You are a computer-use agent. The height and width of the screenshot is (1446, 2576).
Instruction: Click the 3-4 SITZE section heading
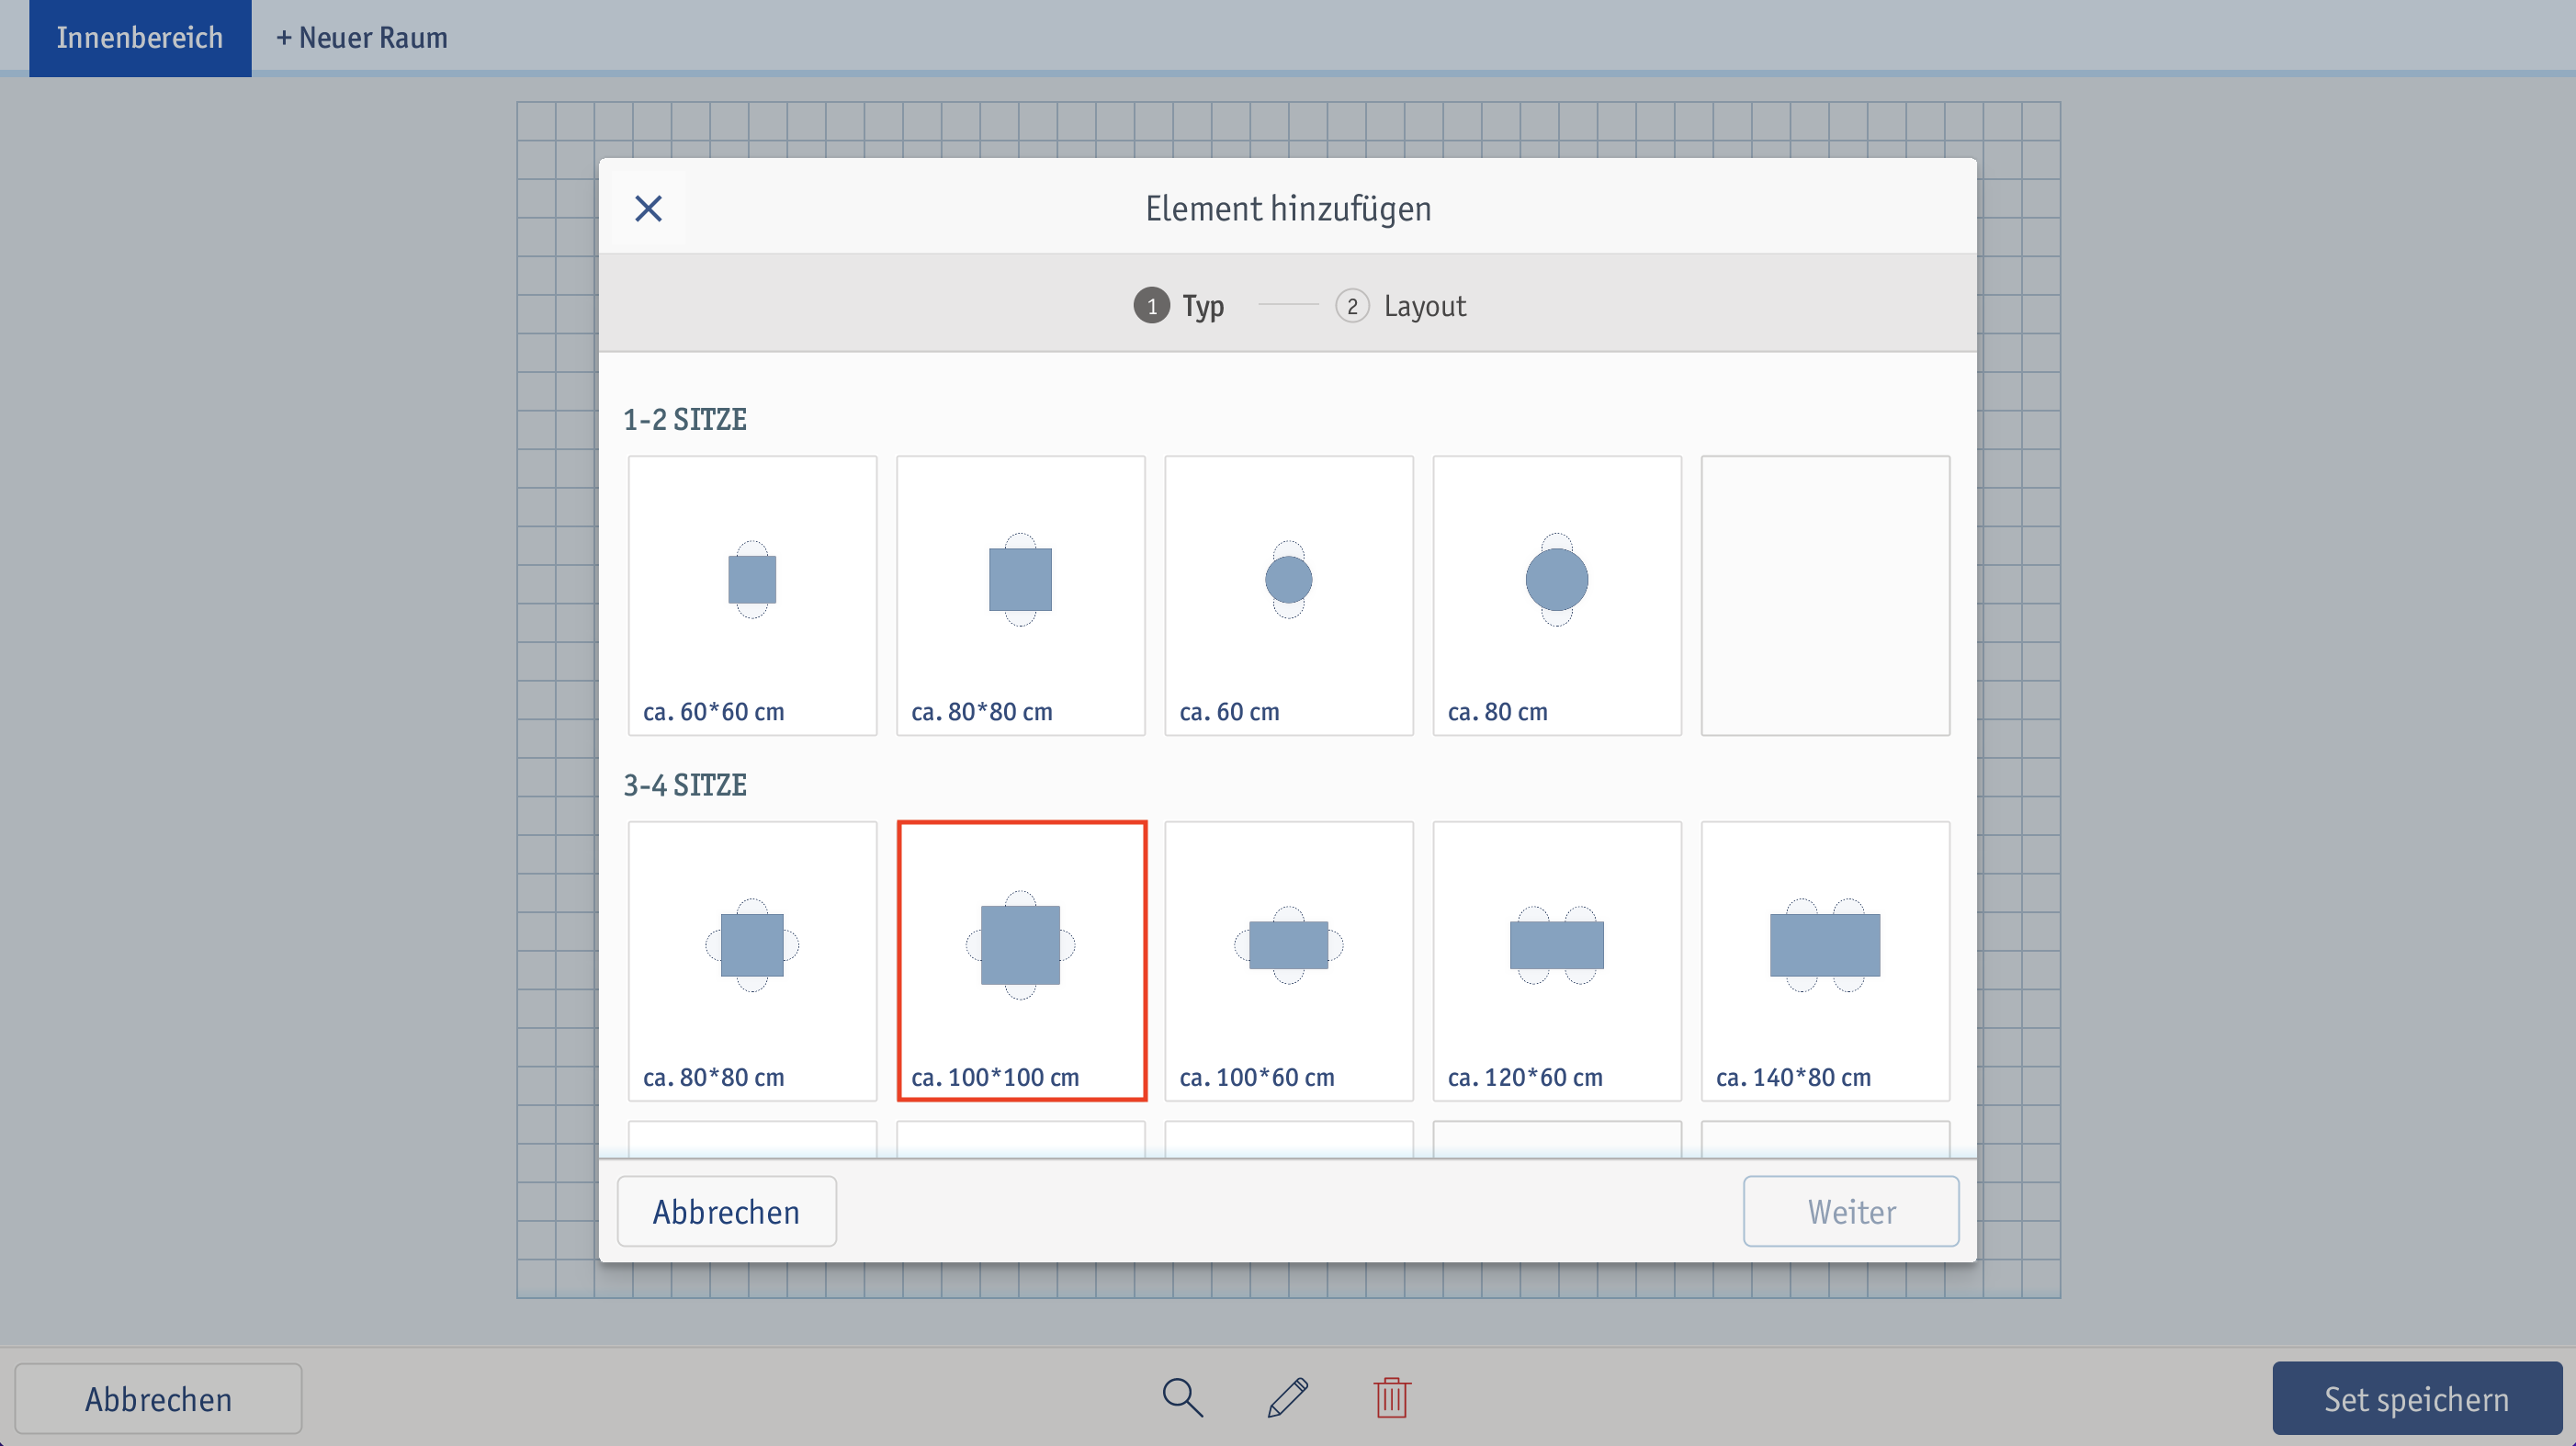[x=685, y=785]
